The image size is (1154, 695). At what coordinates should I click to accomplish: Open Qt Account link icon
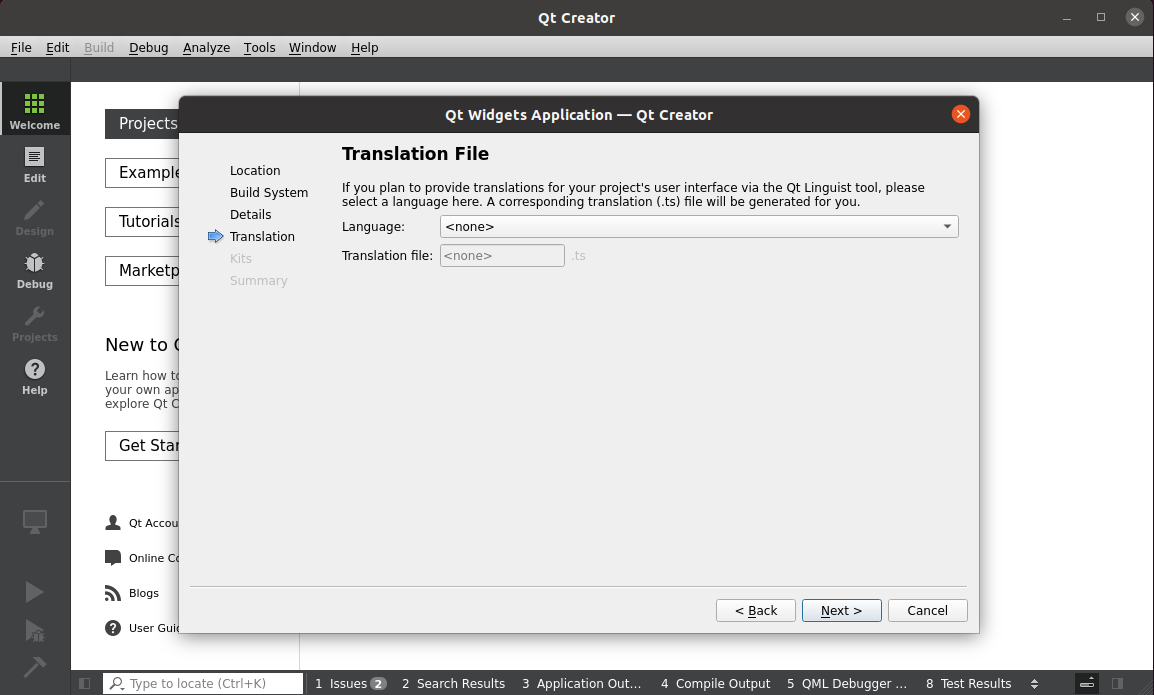pos(113,522)
